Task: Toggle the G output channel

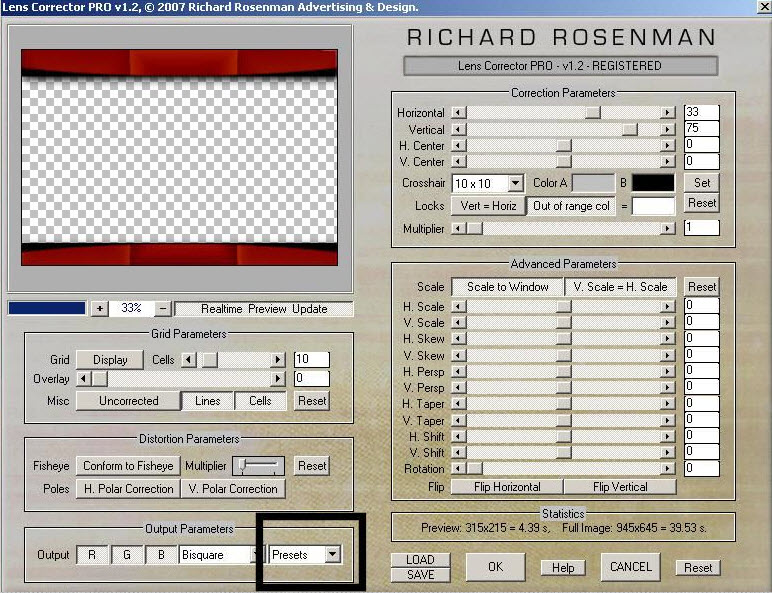Action: pyautogui.click(x=127, y=555)
